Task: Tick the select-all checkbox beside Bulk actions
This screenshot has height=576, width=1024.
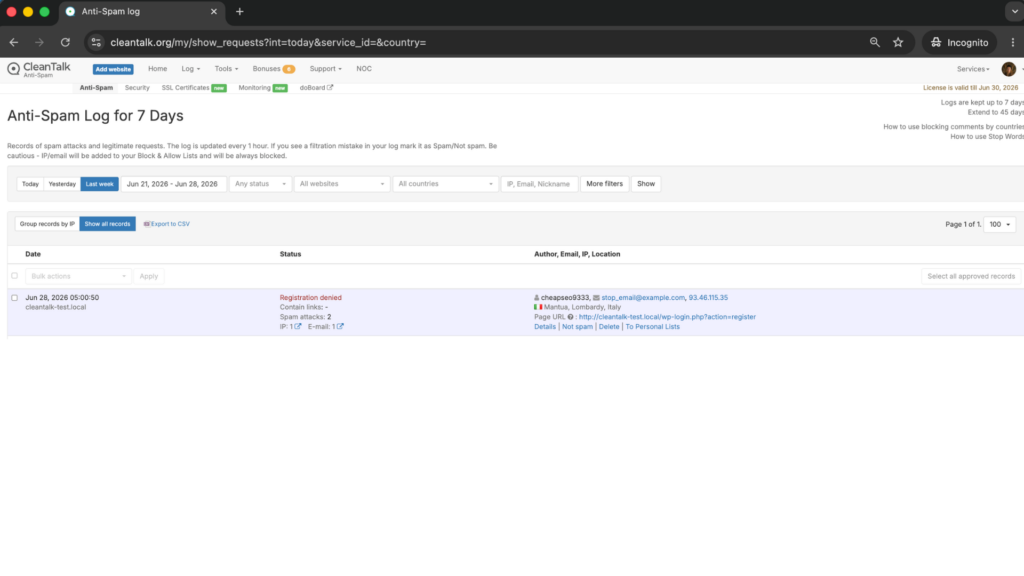Action: [x=14, y=276]
